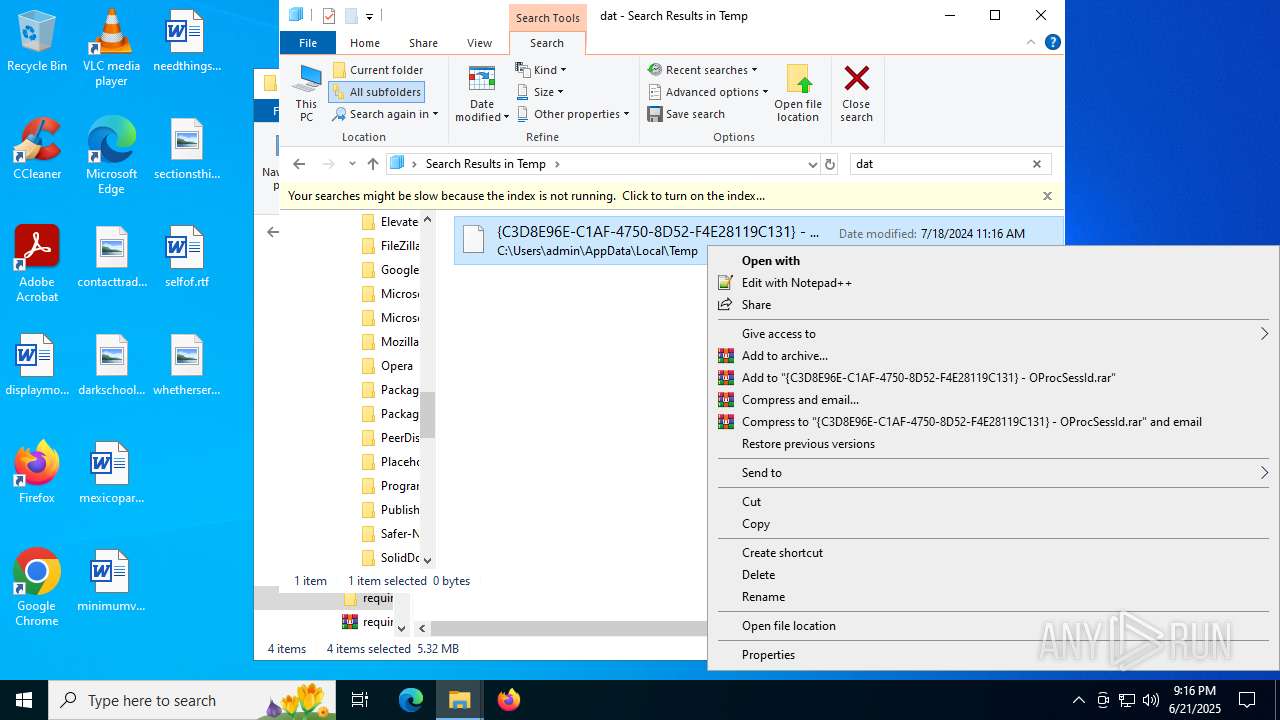Expand the Kind filter dropdown
The width and height of the screenshot is (1280, 720).
pyautogui.click(x=541, y=70)
